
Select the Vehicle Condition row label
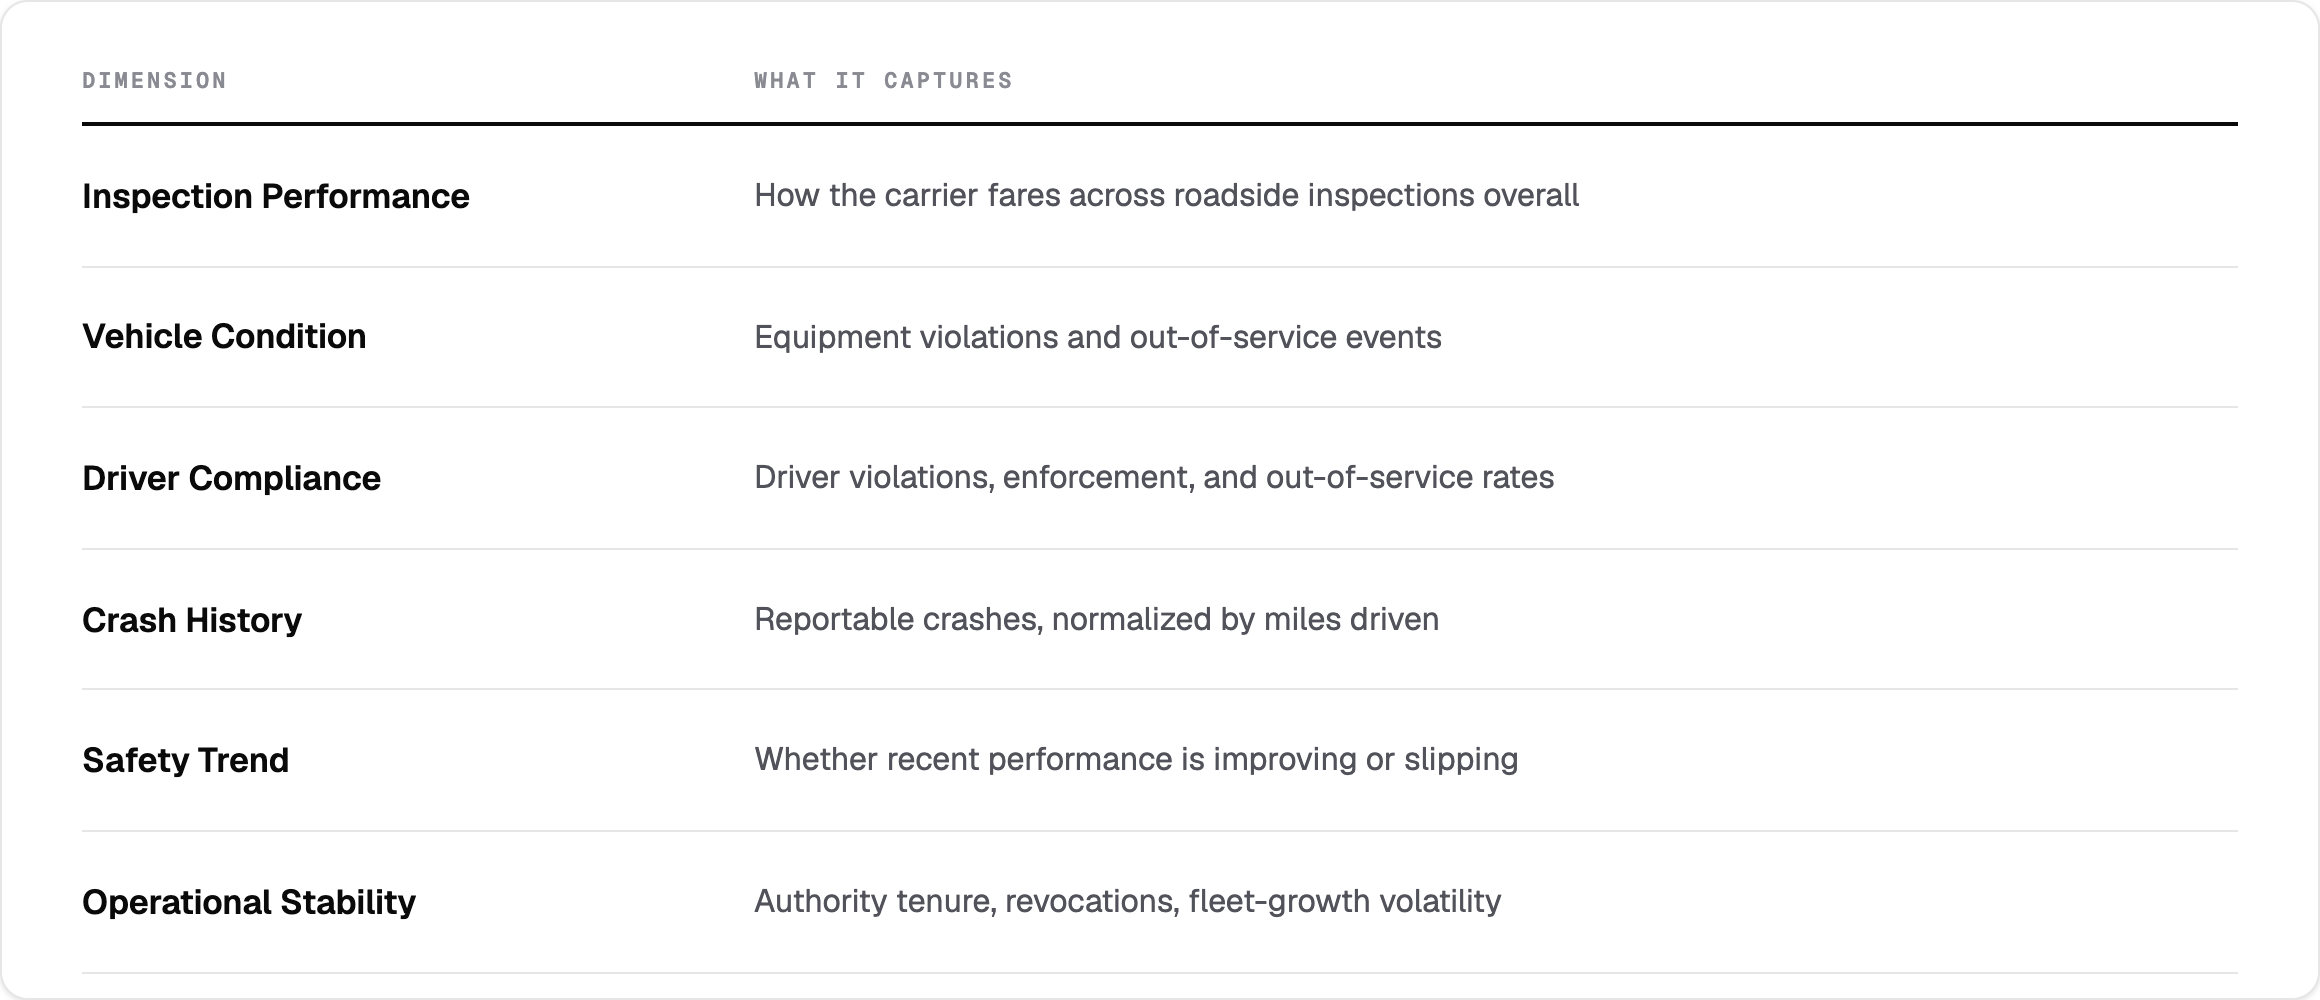point(224,336)
